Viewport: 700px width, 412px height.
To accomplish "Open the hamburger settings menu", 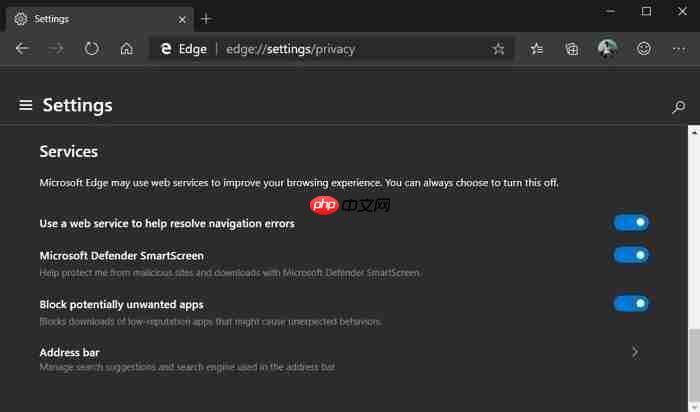I will tap(25, 105).
